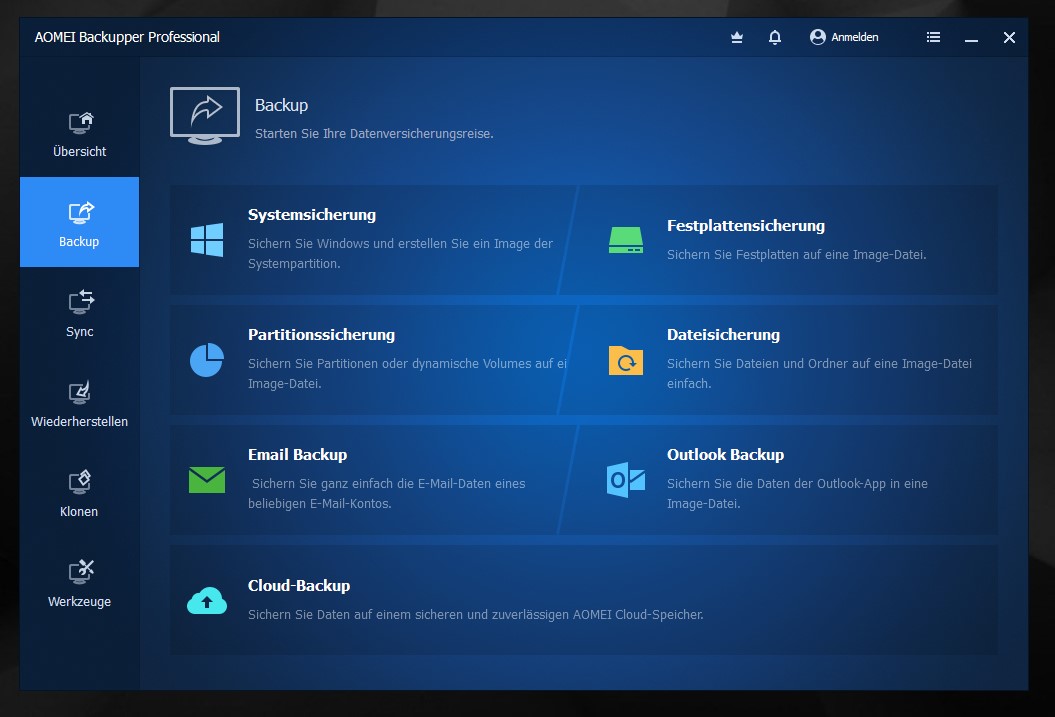1055x717 pixels.
Task: Select Outlook Backup title
Action: pyautogui.click(x=725, y=455)
